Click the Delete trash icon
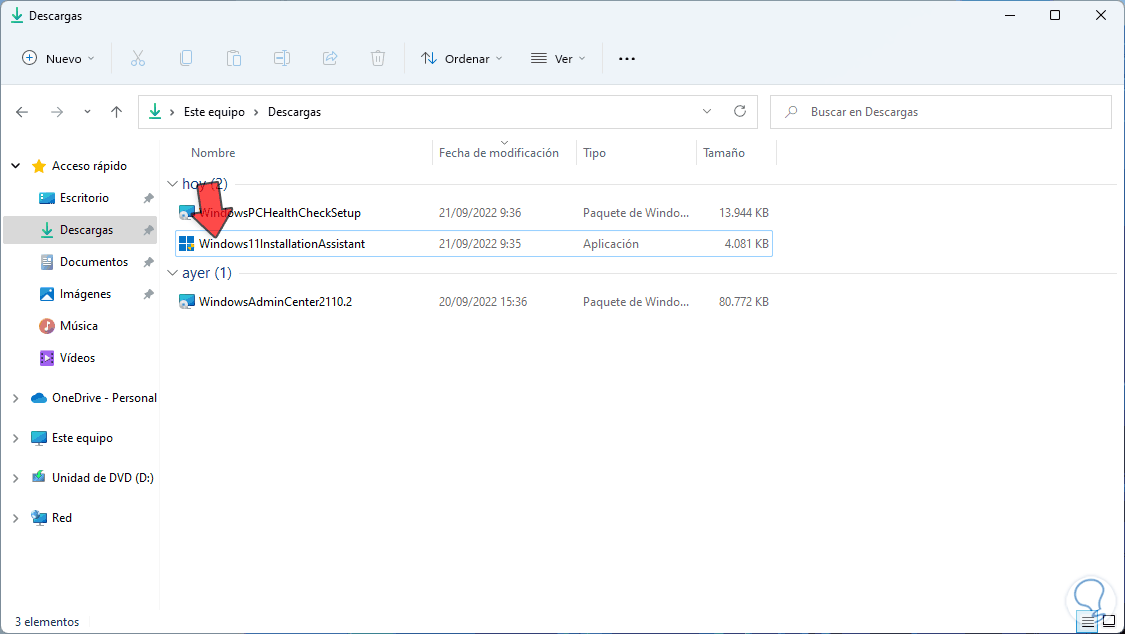The height and width of the screenshot is (634, 1125). pyautogui.click(x=378, y=59)
